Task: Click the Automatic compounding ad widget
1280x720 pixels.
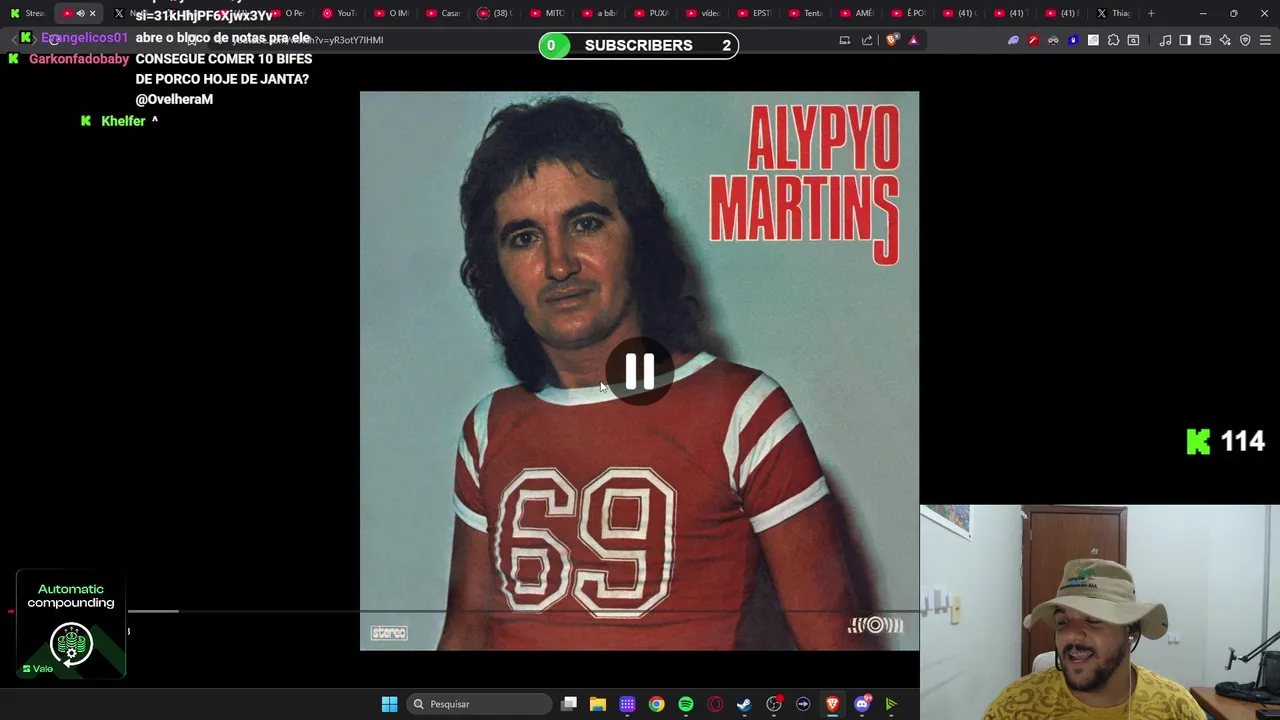Action: (x=71, y=625)
